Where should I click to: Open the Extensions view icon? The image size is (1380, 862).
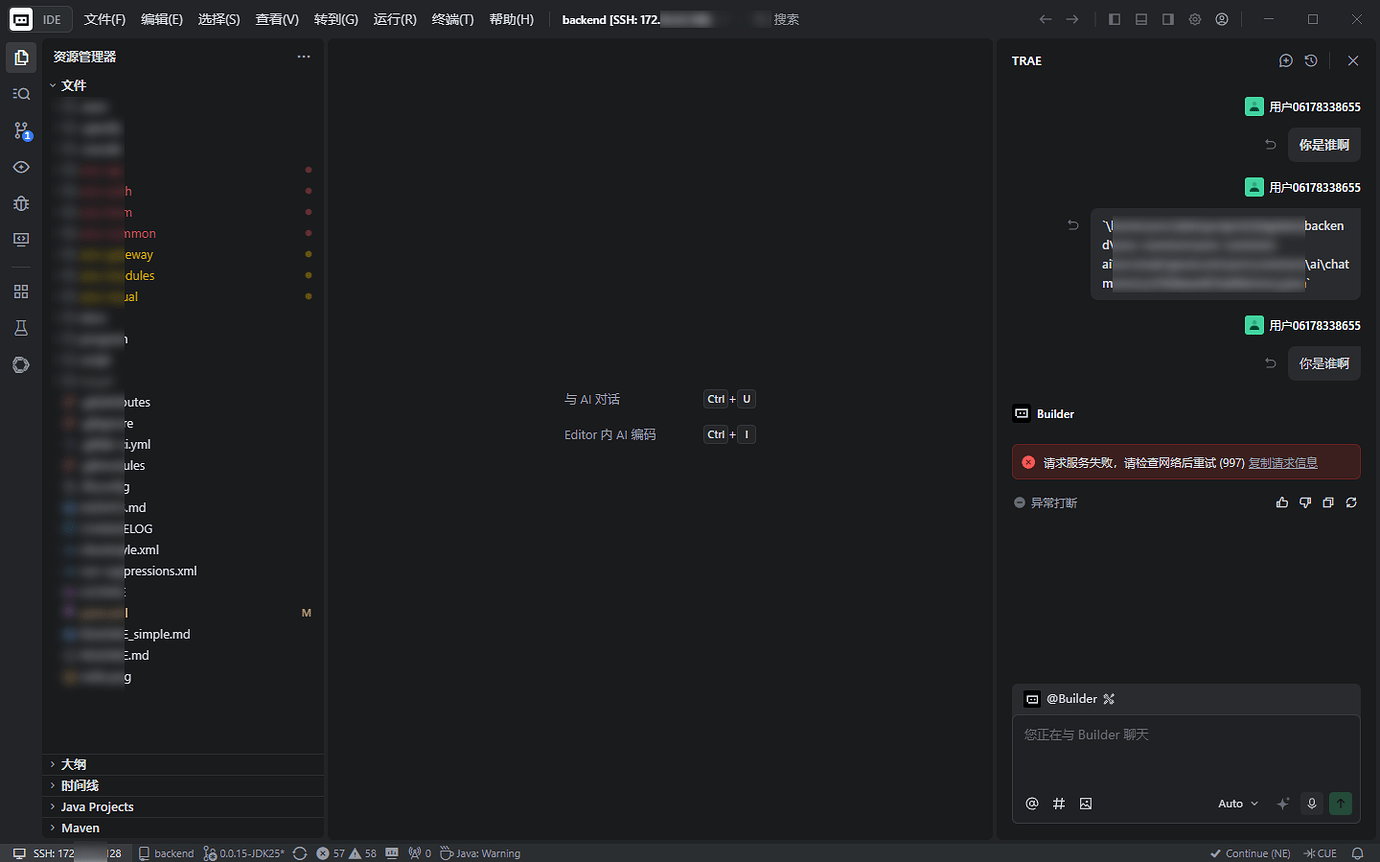tap(21, 292)
